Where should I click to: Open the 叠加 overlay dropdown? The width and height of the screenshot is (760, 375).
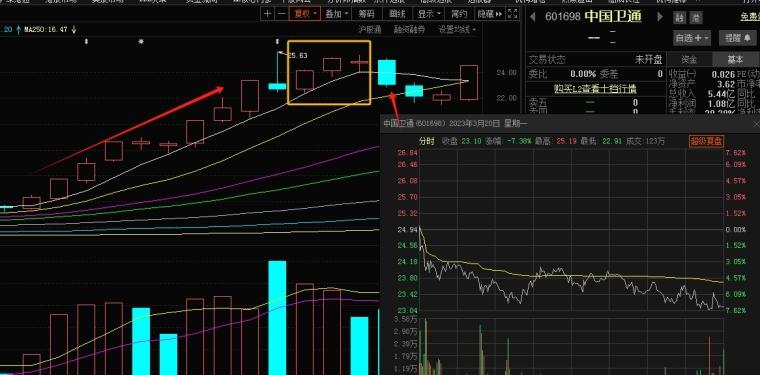[x=336, y=14]
